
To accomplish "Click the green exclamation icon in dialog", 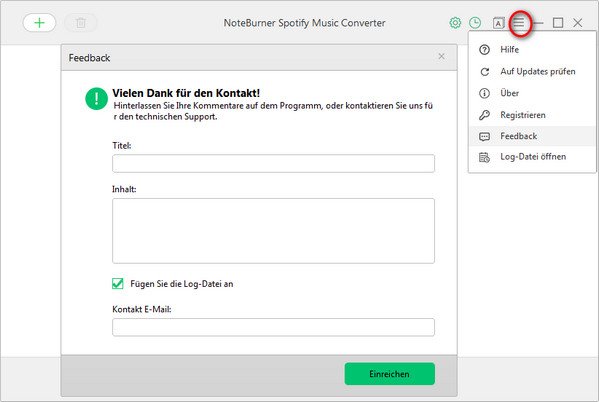I will point(96,99).
